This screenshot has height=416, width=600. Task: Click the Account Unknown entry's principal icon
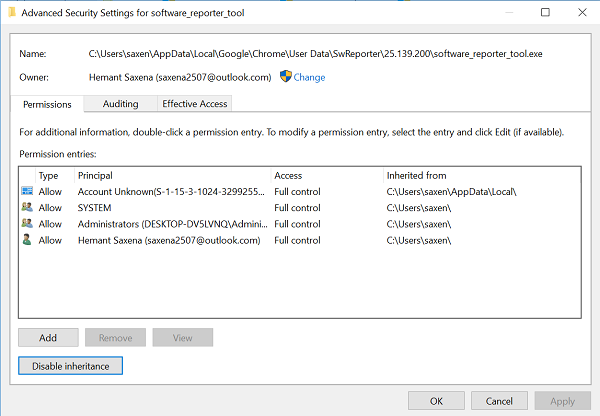25,191
